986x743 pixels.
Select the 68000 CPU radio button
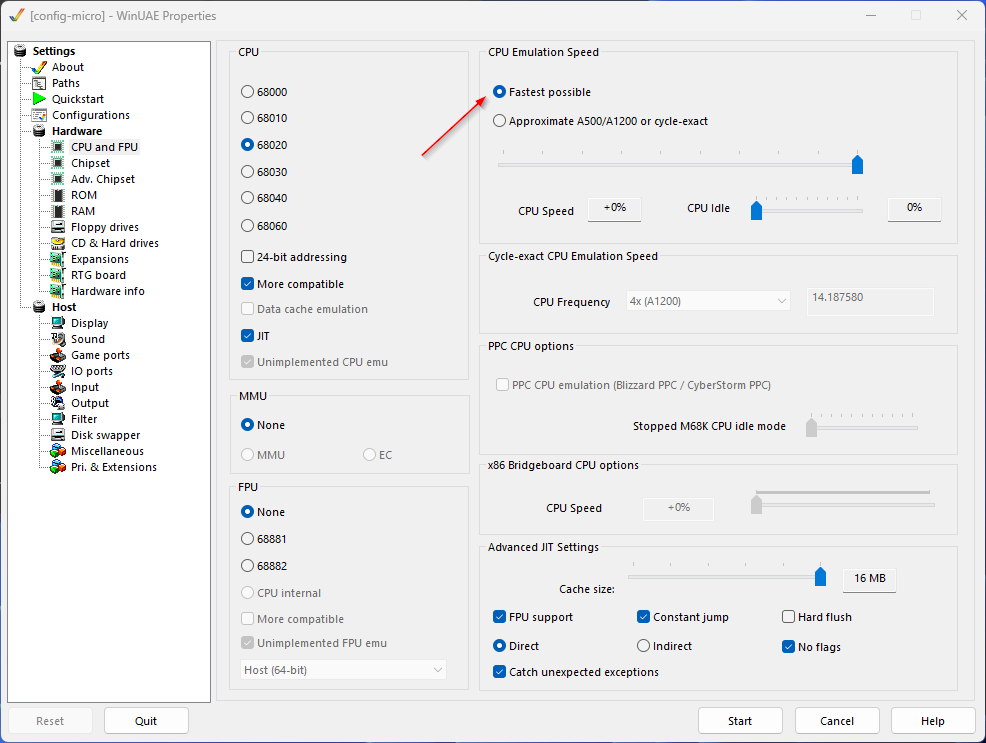[248, 92]
